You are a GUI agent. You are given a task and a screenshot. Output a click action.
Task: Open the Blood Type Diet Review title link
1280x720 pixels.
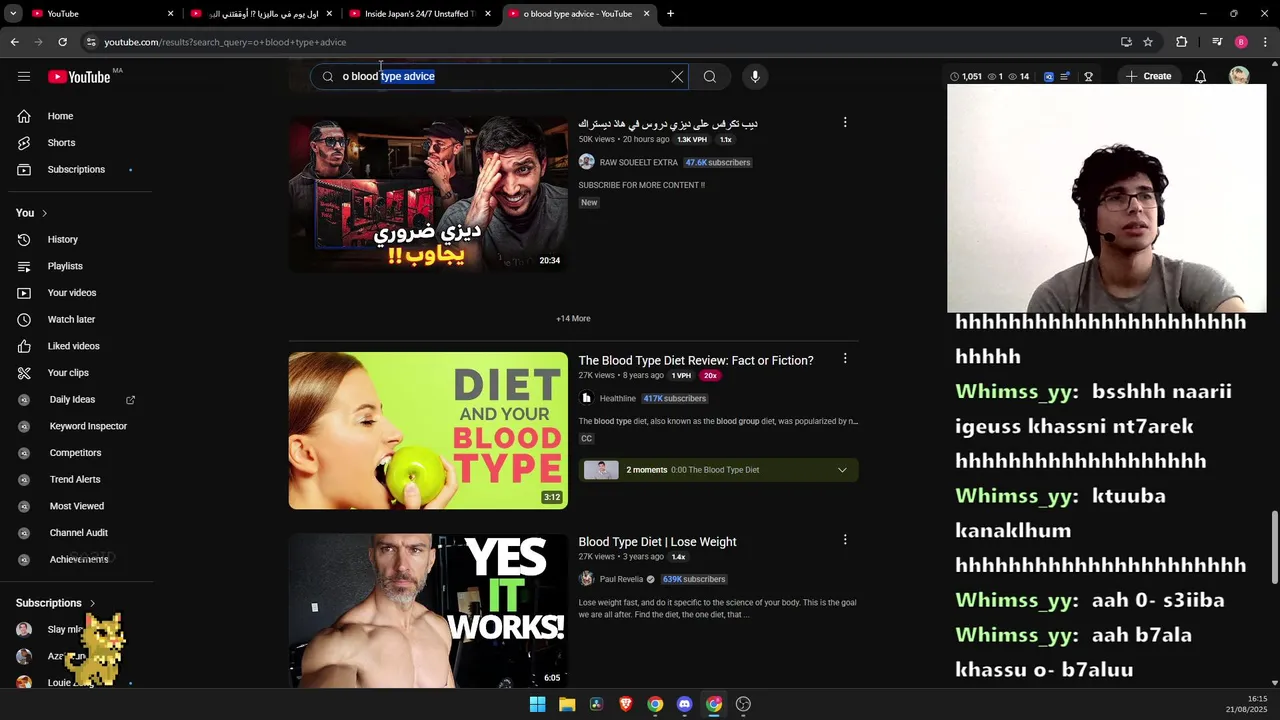[x=696, y=360]
